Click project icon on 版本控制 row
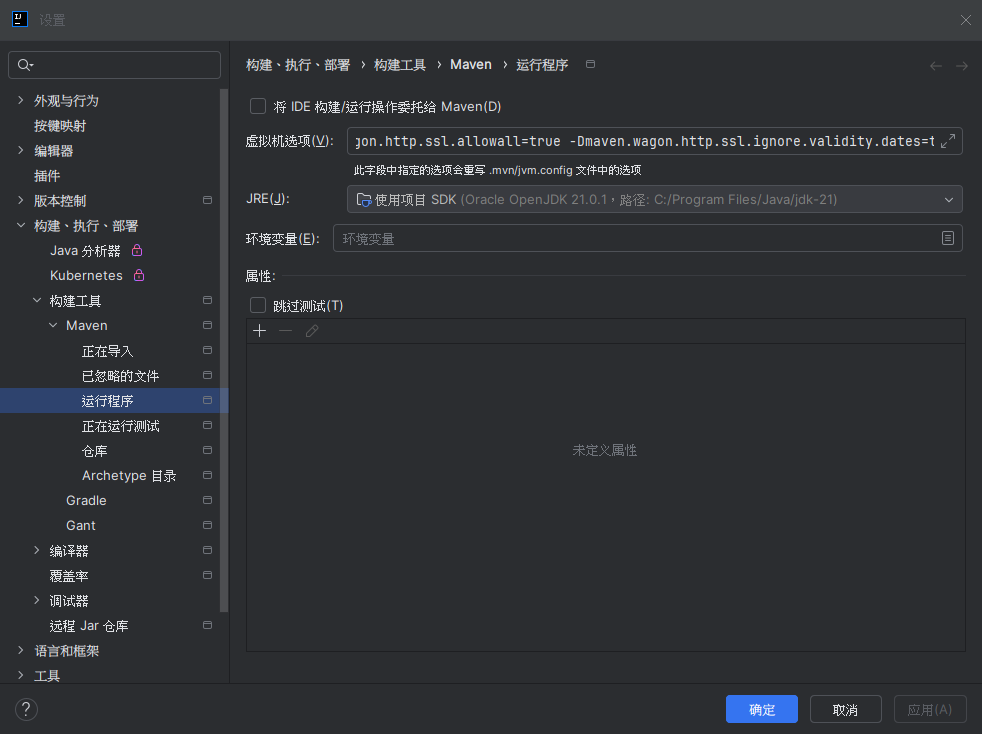The image size is (982, 734). [x=207, y=200]
